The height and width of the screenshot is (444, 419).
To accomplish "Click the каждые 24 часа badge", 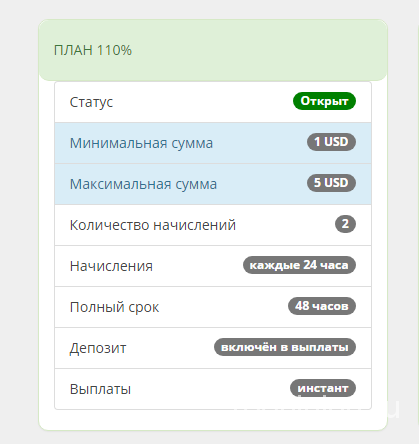I will point(299,265).
